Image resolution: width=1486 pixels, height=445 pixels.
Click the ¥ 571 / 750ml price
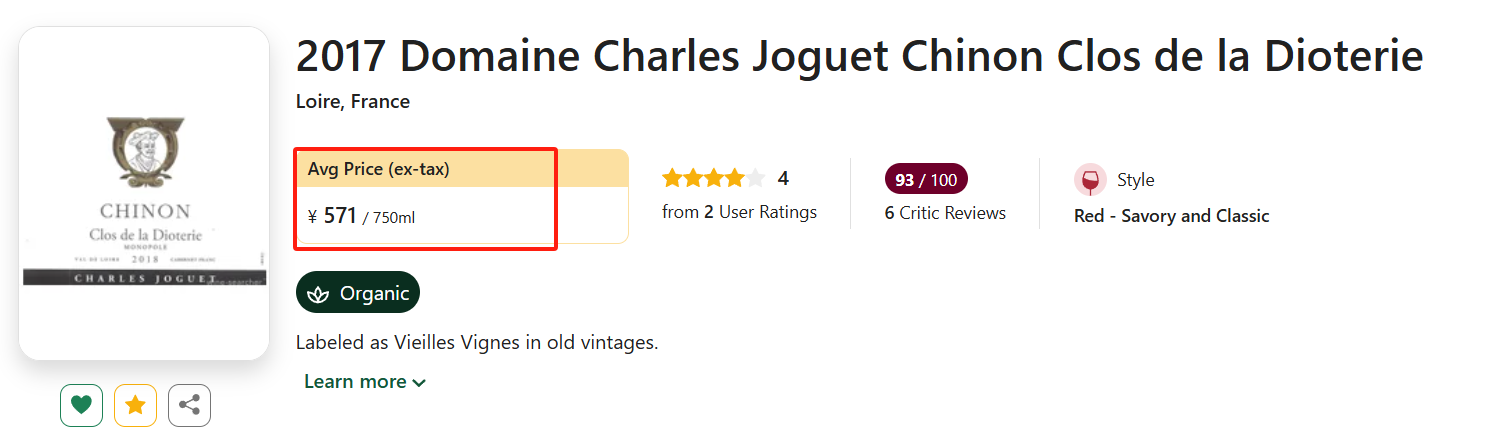[361, 216]
